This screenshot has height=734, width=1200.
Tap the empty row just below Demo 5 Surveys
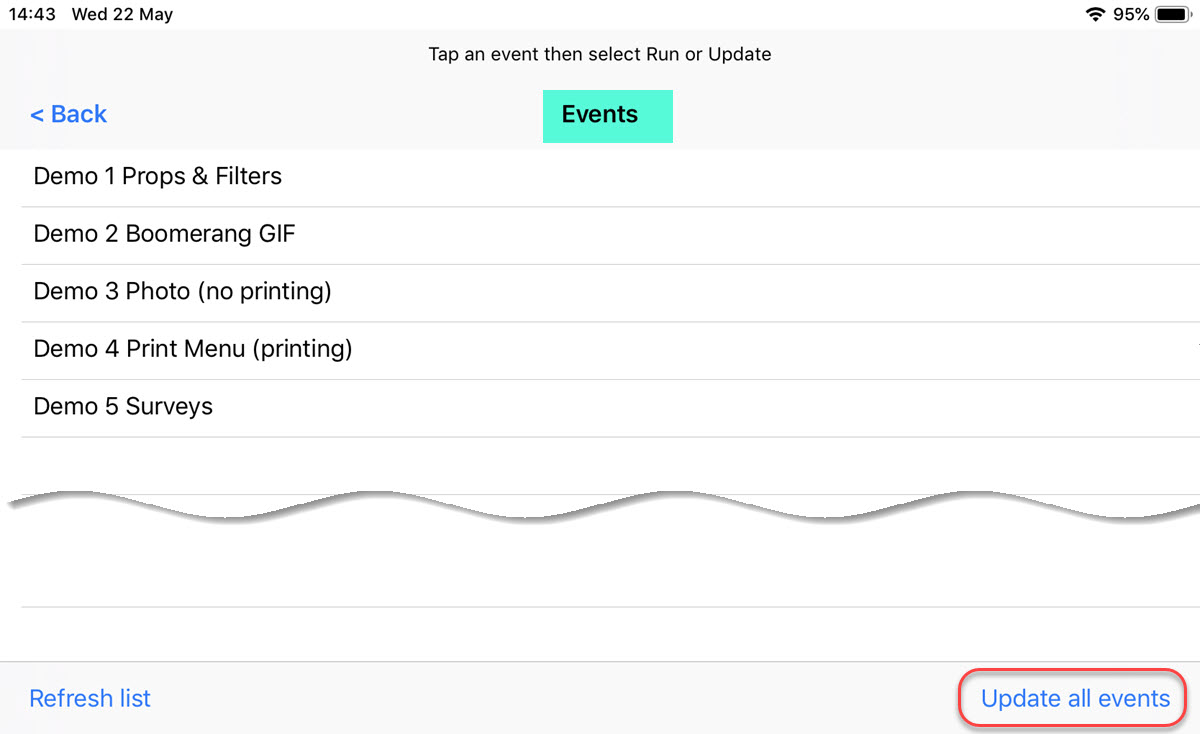pyautogui.click(x=610, y=462)
